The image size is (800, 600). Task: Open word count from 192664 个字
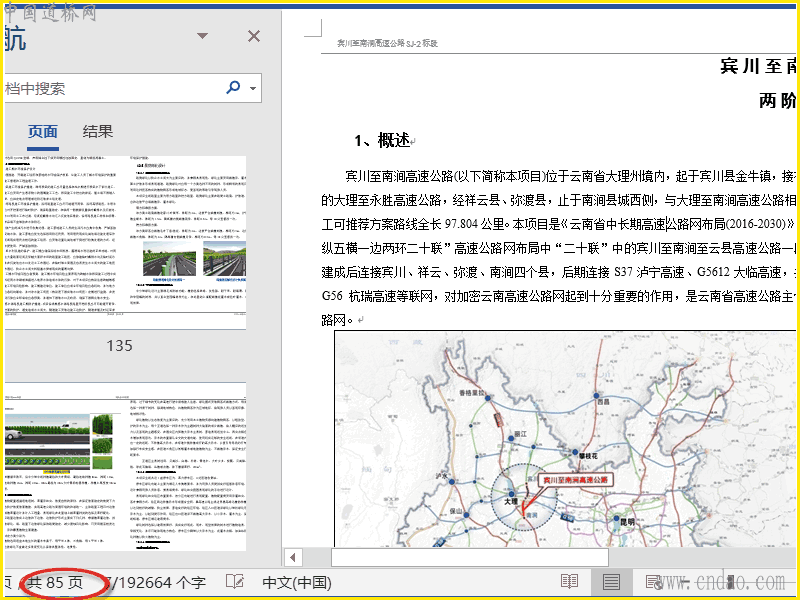coord(158,582)
